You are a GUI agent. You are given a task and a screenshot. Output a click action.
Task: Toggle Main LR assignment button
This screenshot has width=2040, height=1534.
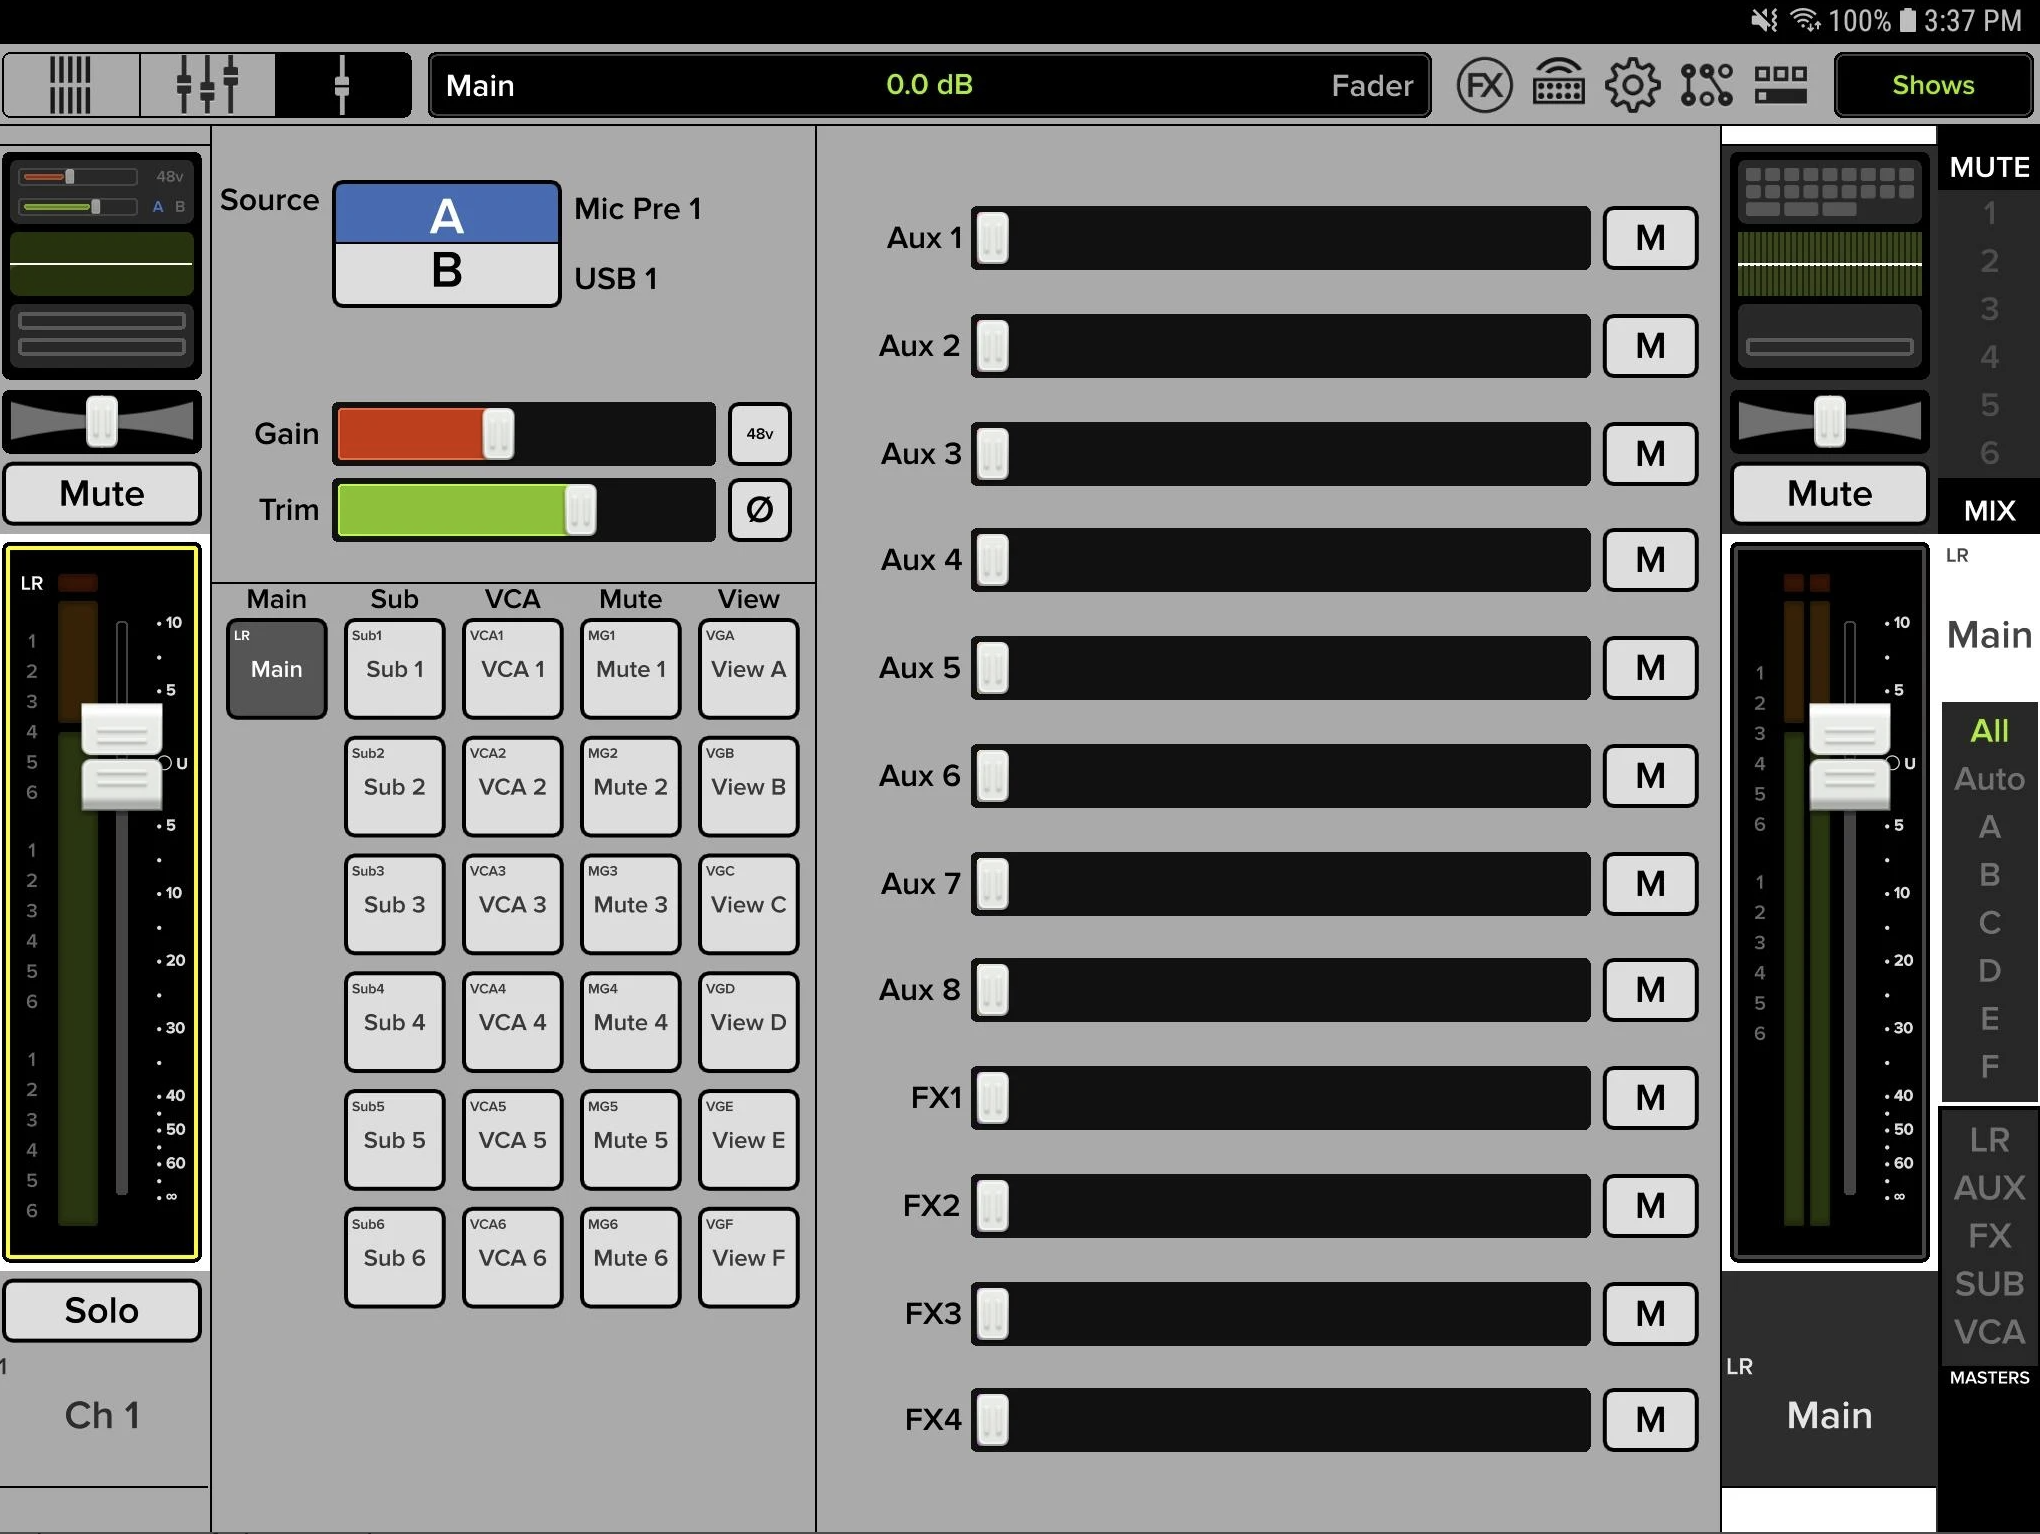coord(277,669)
